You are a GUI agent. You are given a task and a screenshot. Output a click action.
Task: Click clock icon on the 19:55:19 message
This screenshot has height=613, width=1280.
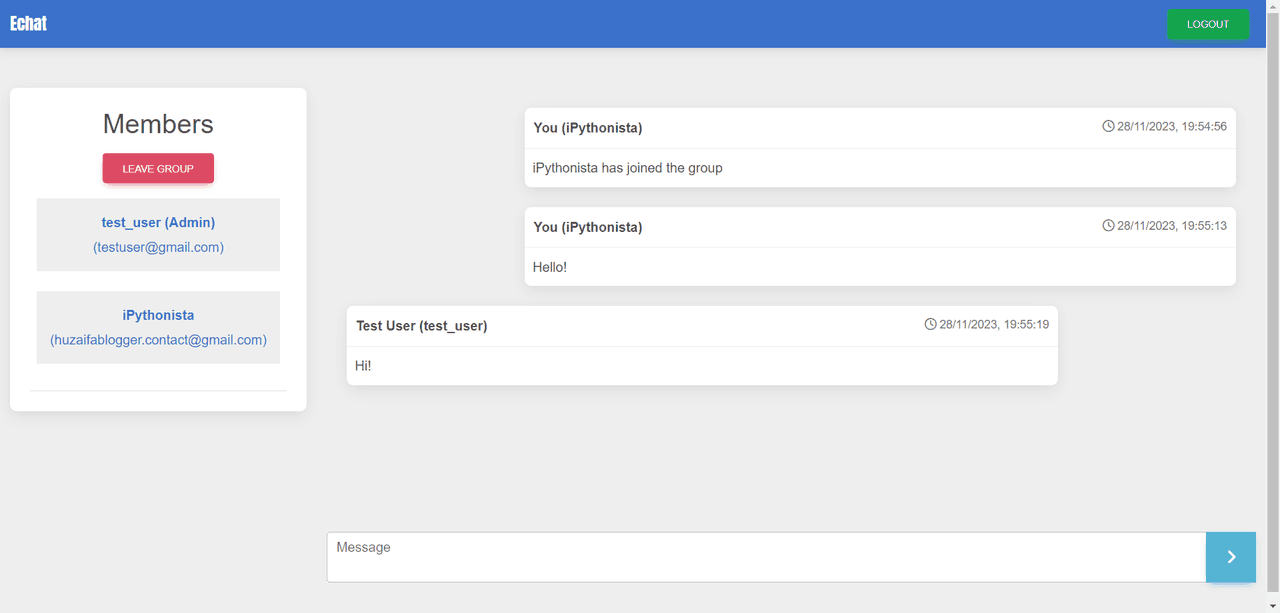point(930,324)
